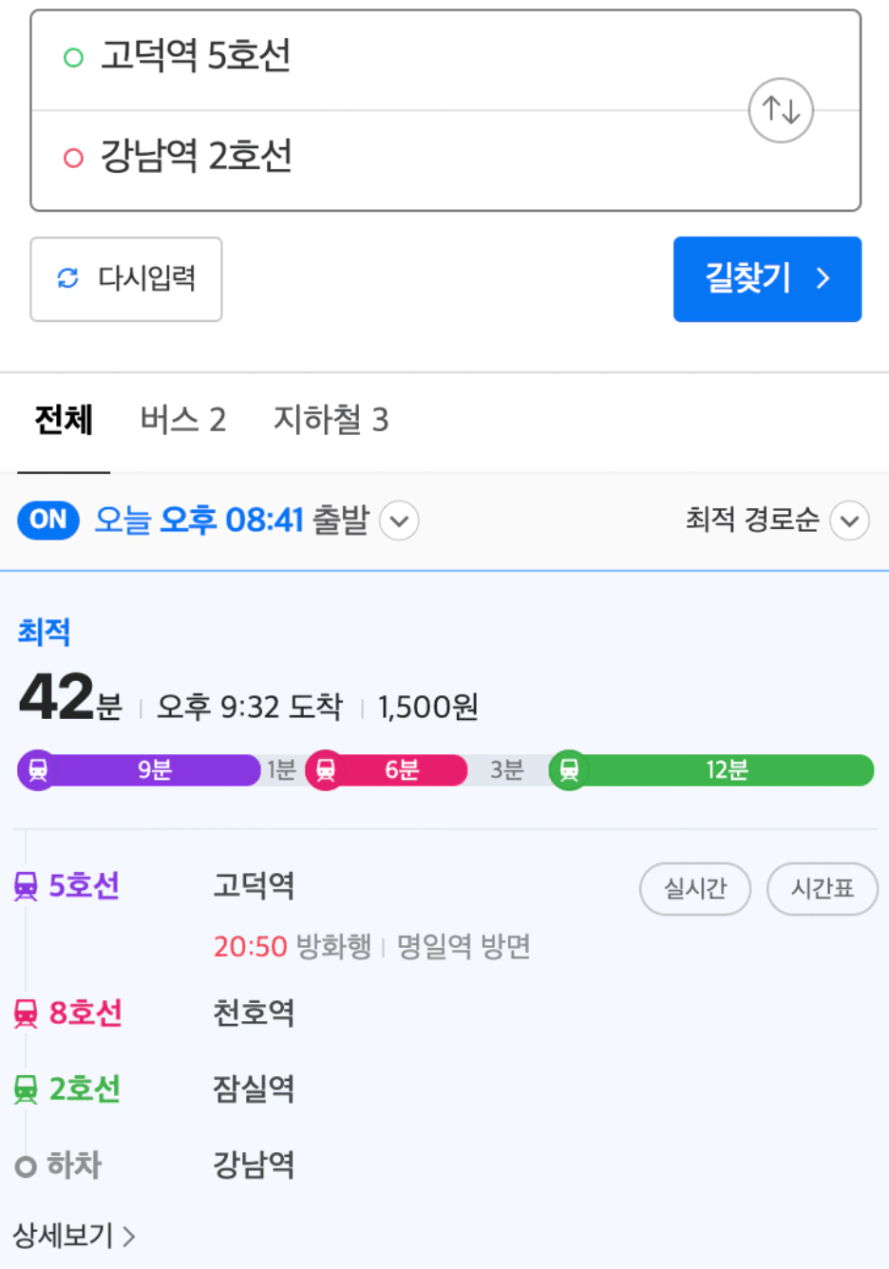Swap origin and destination with arrows icon

click(x=781, y=110)
